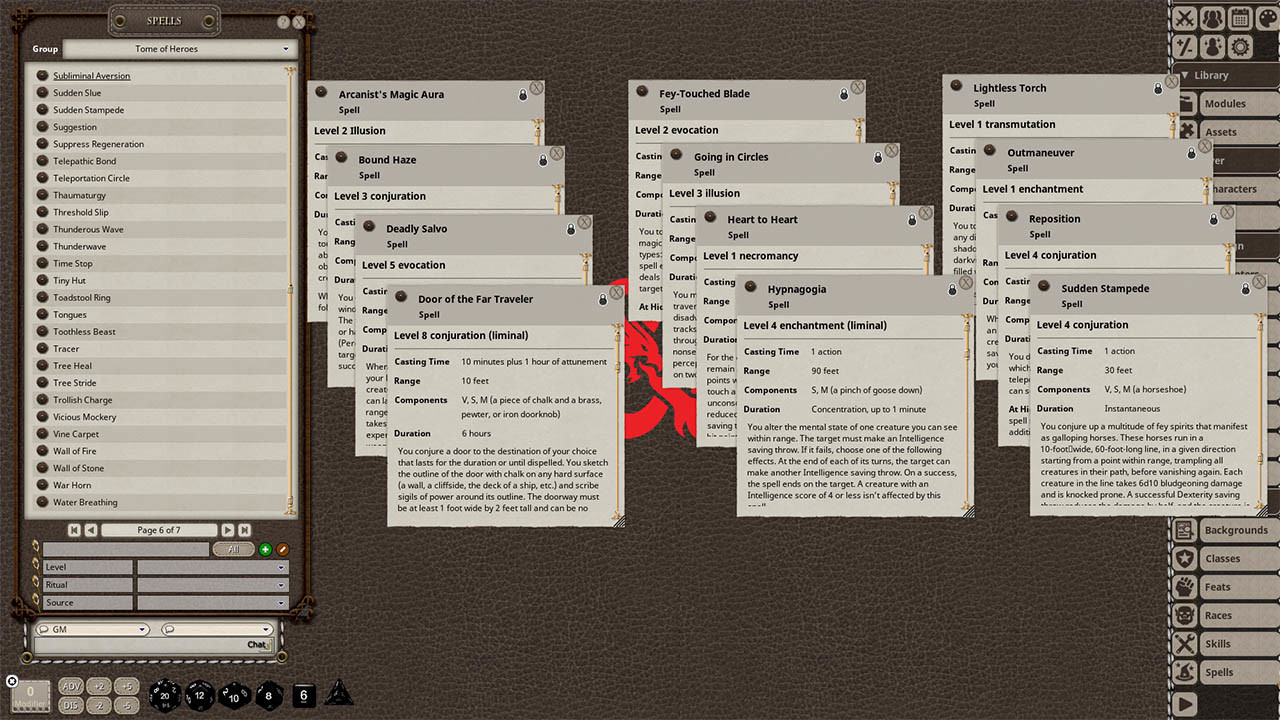
Task: Enable advantage with the ADV button
Action: coord(70,686)
